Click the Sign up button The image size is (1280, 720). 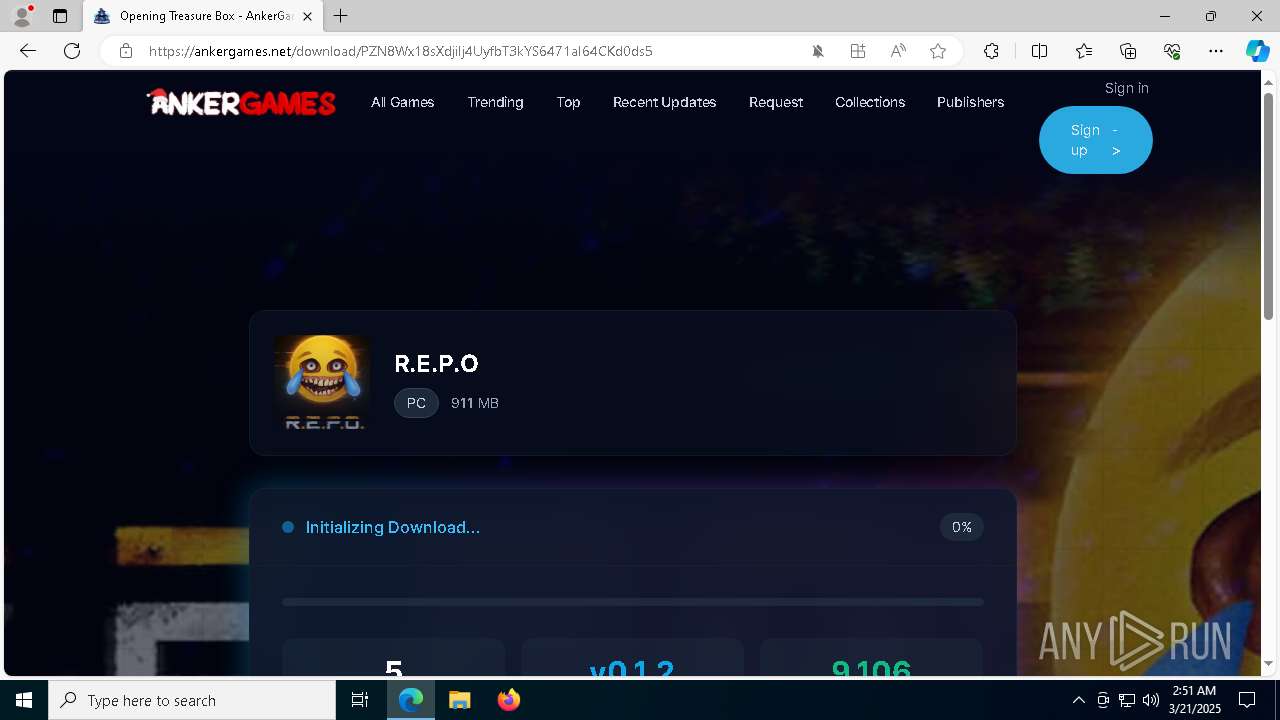click(x=1096, y=140)
